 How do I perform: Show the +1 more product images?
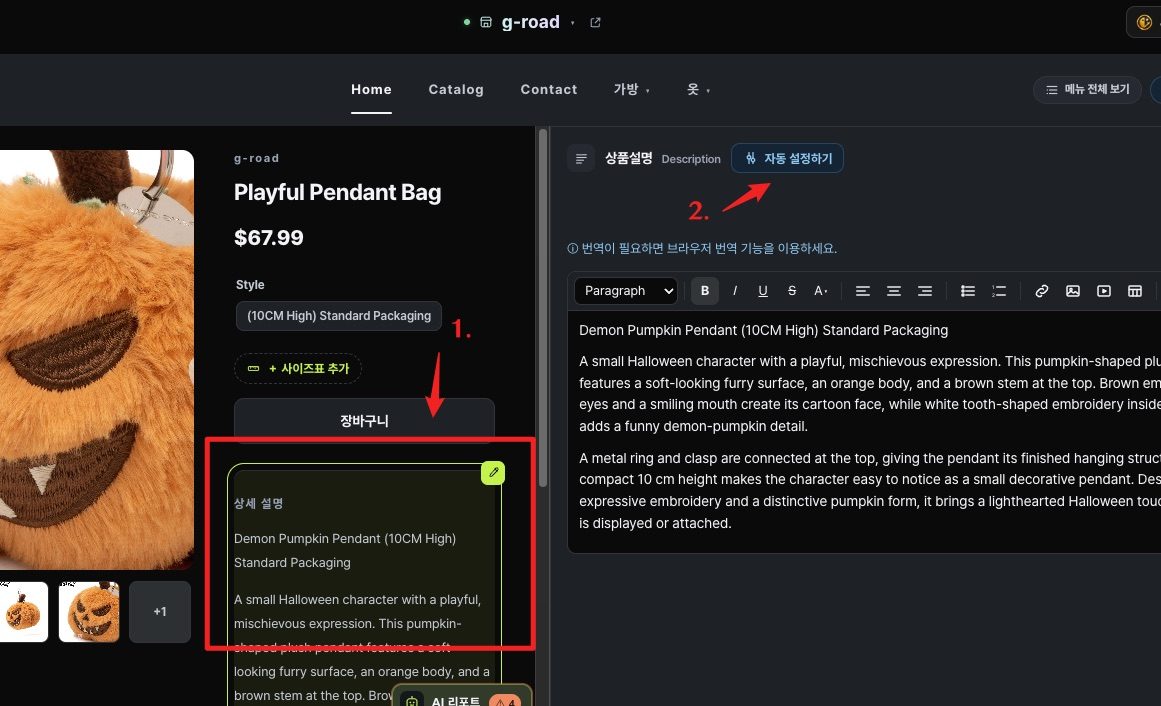[x=160, y=612]
